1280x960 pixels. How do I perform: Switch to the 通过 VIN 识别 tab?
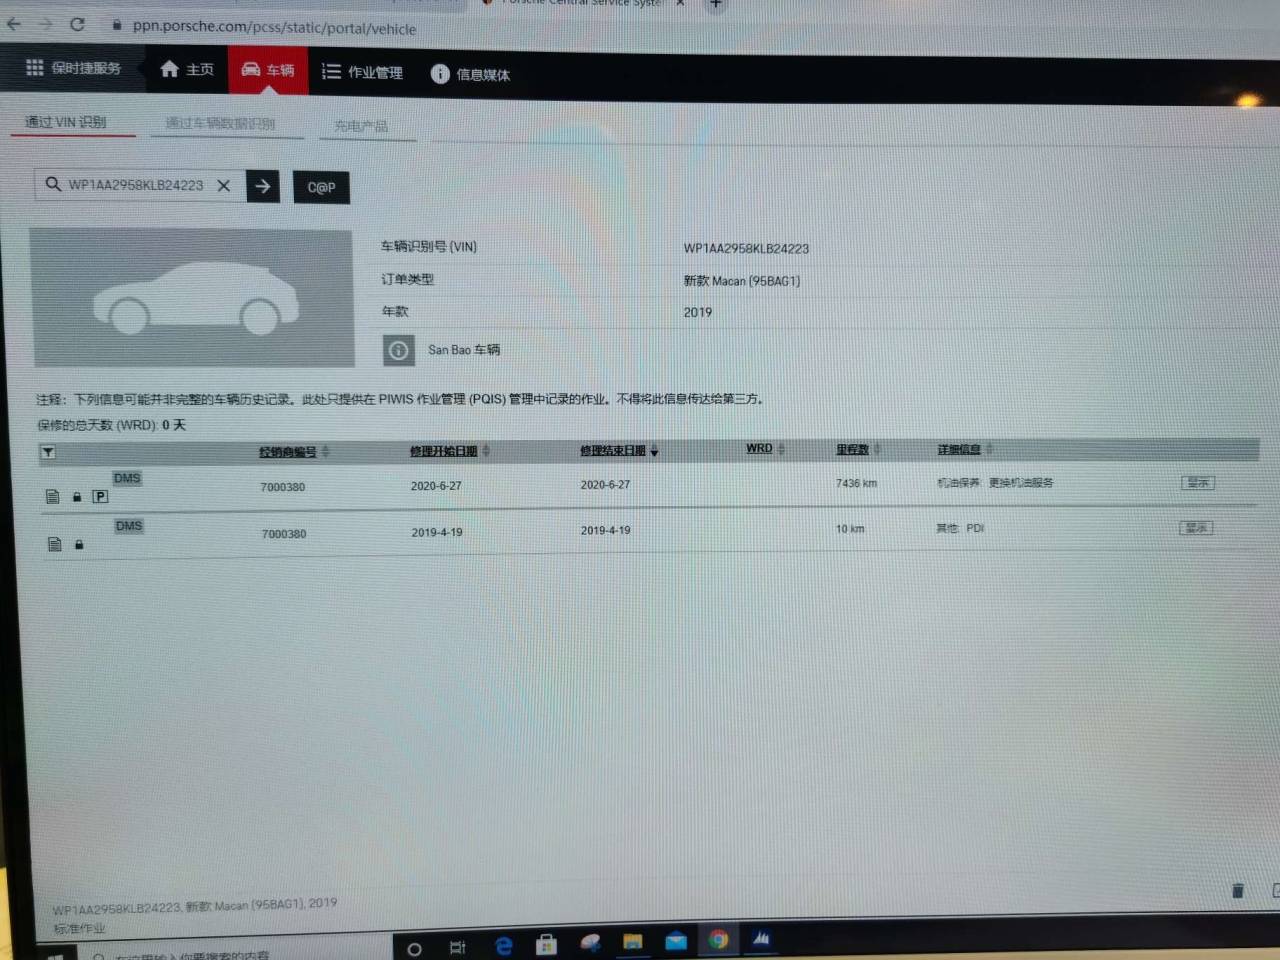tap(66, 122)
